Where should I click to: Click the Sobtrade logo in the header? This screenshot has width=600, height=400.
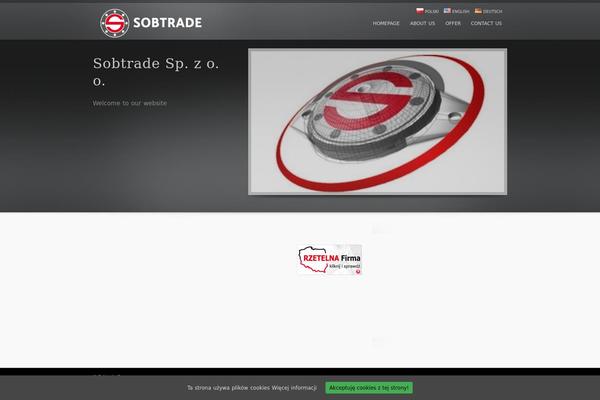click(151, 23)
